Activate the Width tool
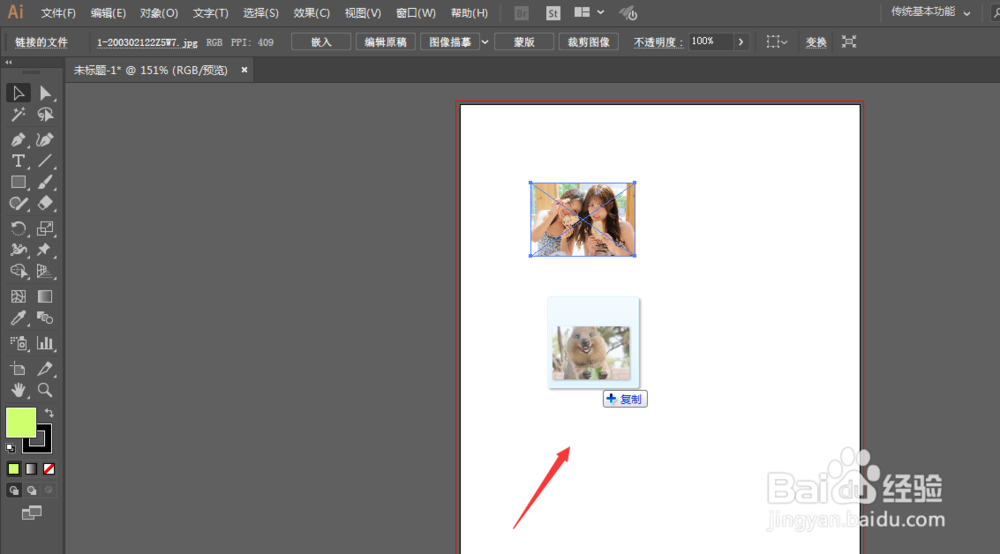This screenshot has width=1000, height=554. click(18, 250)
